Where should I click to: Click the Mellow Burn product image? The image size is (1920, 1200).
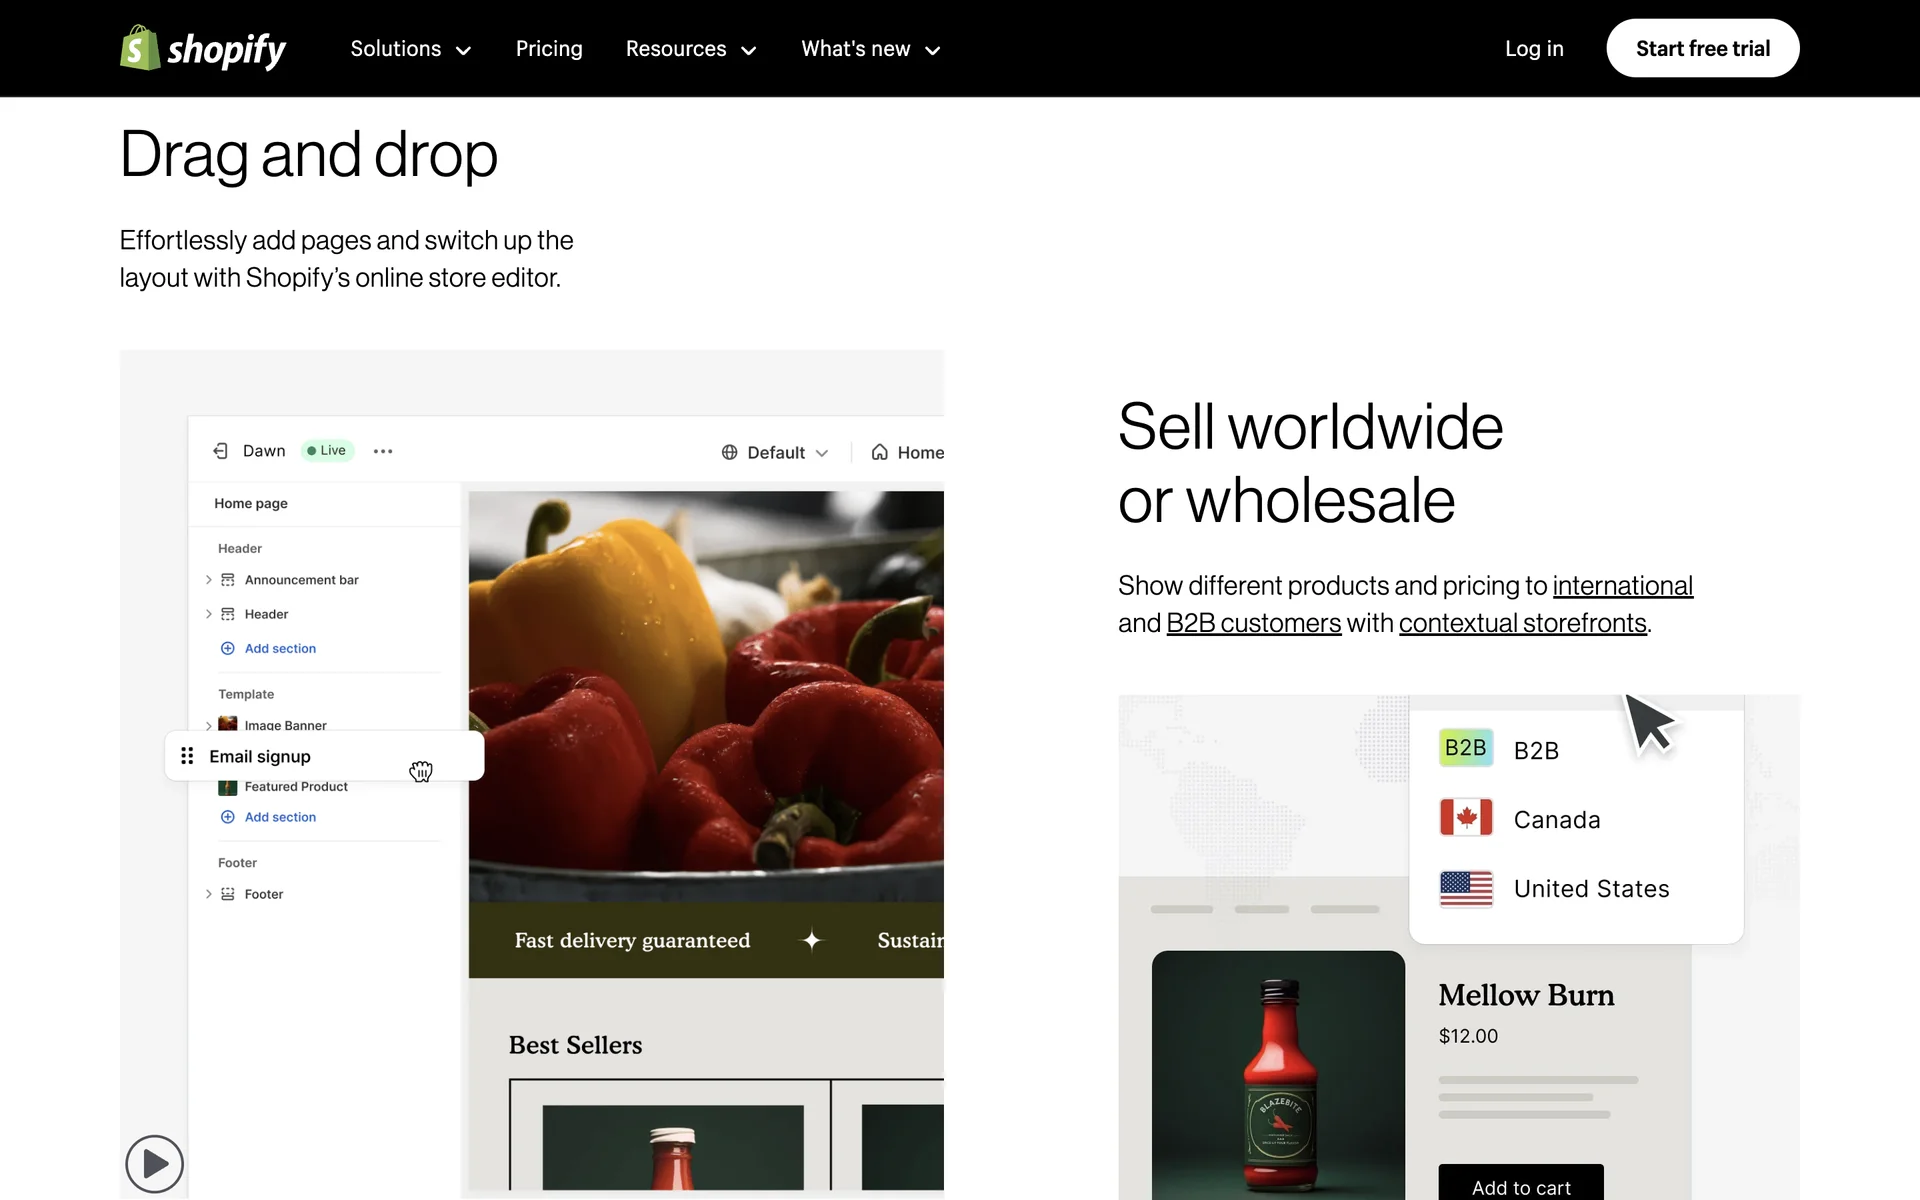(1278, 1075)
